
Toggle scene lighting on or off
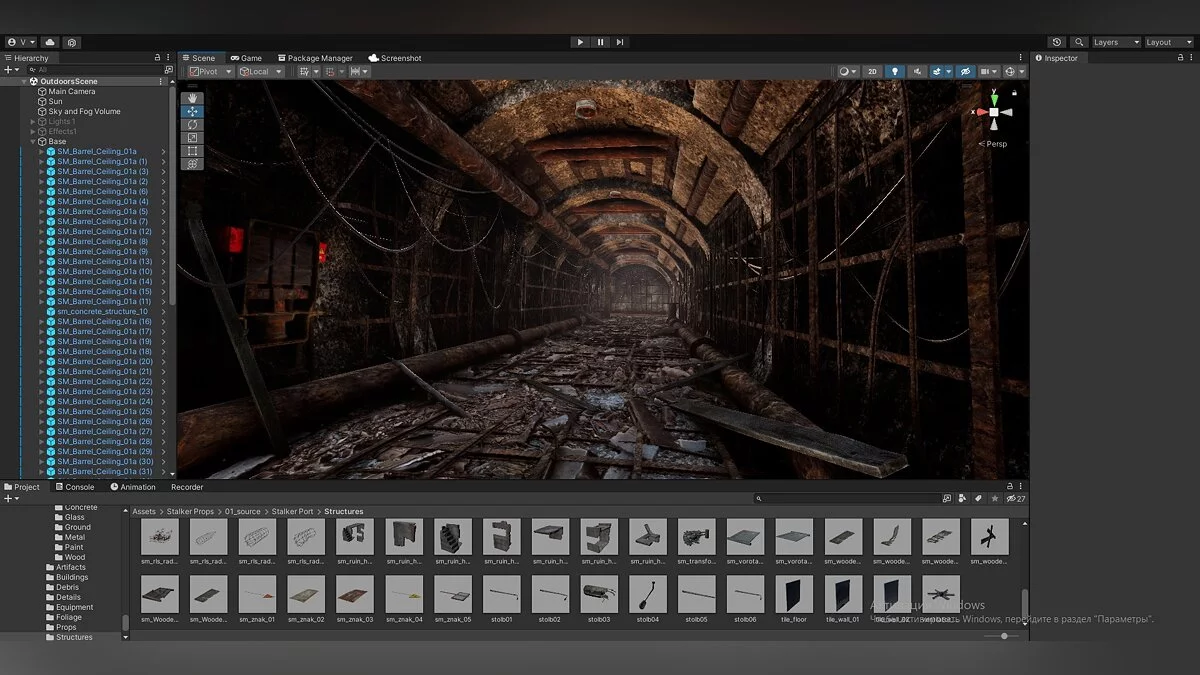pos(895,72)
